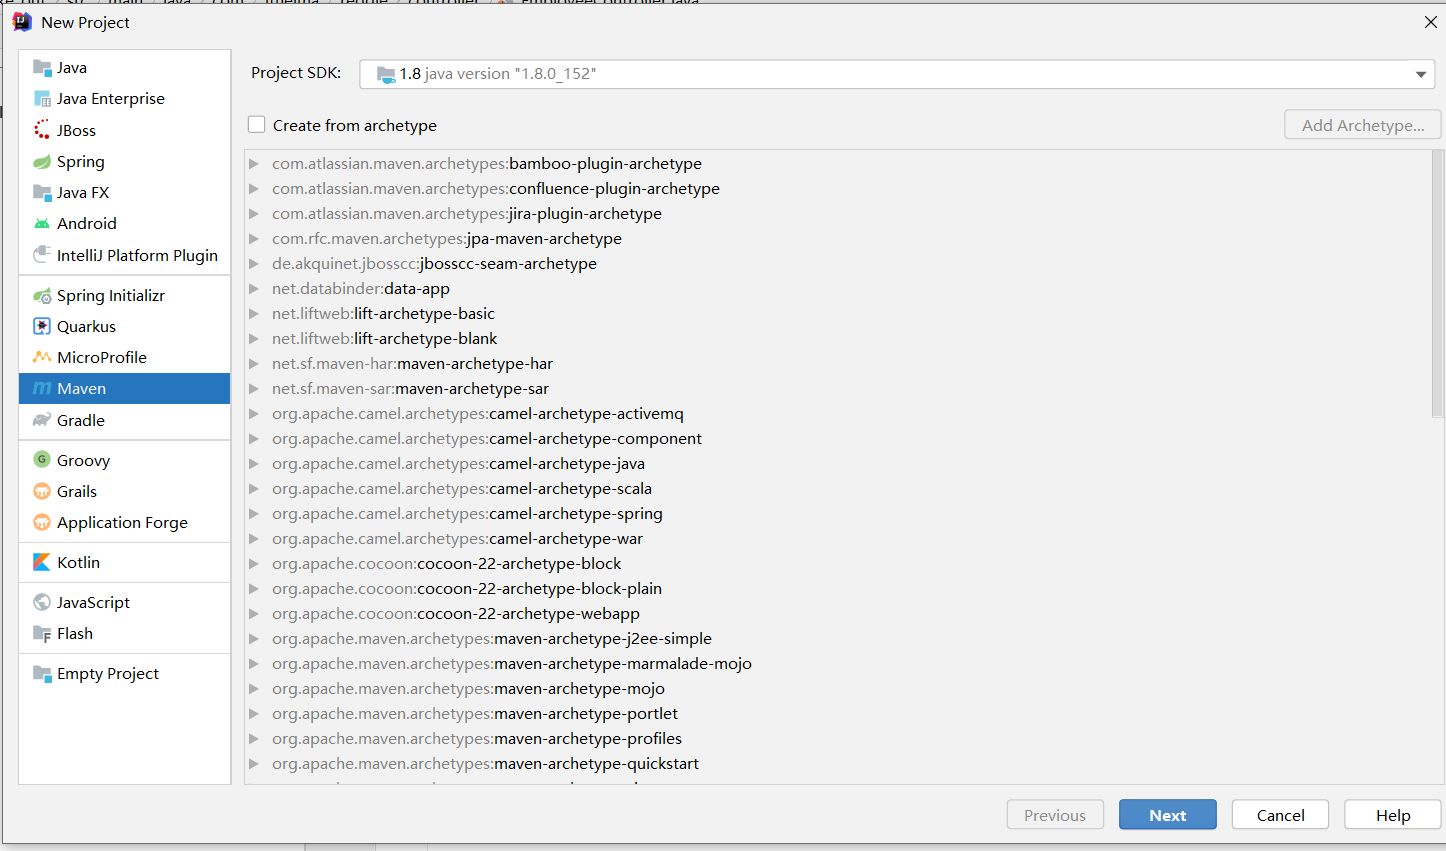Pick the JavaScript project type
Image resolution: width=1446 pixels, height=851 pixels.
125,603
